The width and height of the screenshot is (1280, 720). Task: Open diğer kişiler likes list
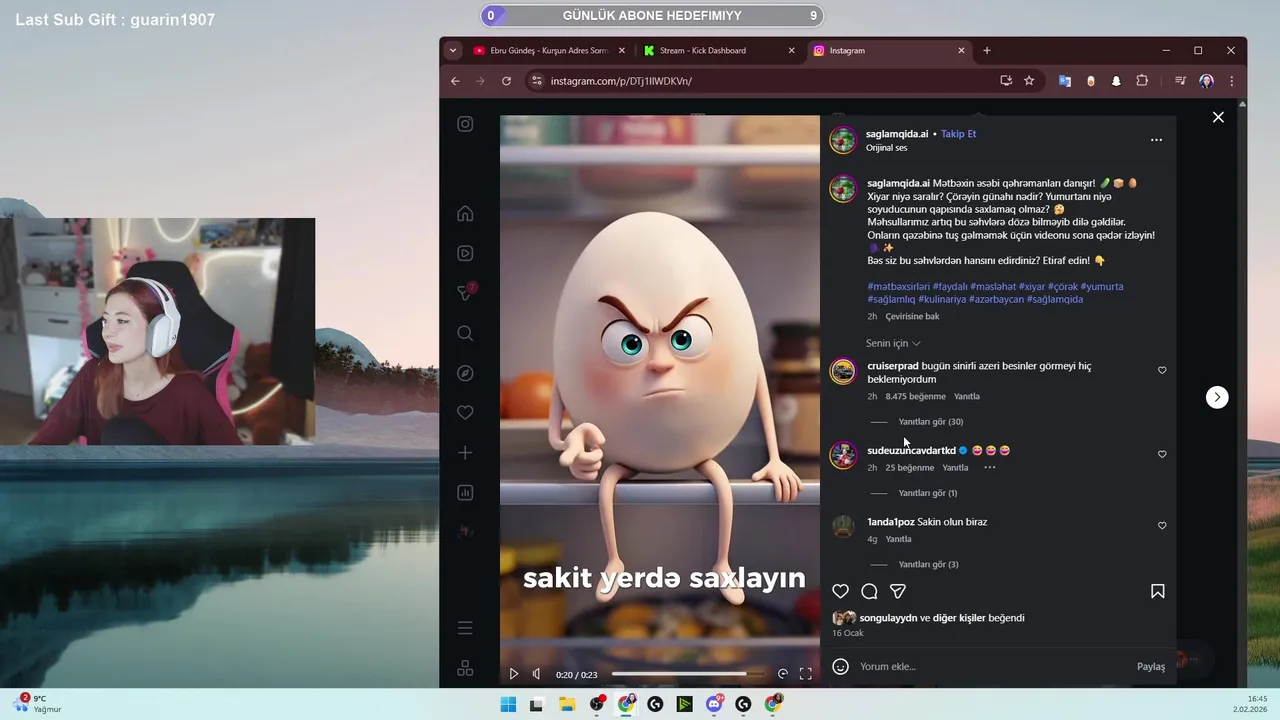tap(958, 618)
